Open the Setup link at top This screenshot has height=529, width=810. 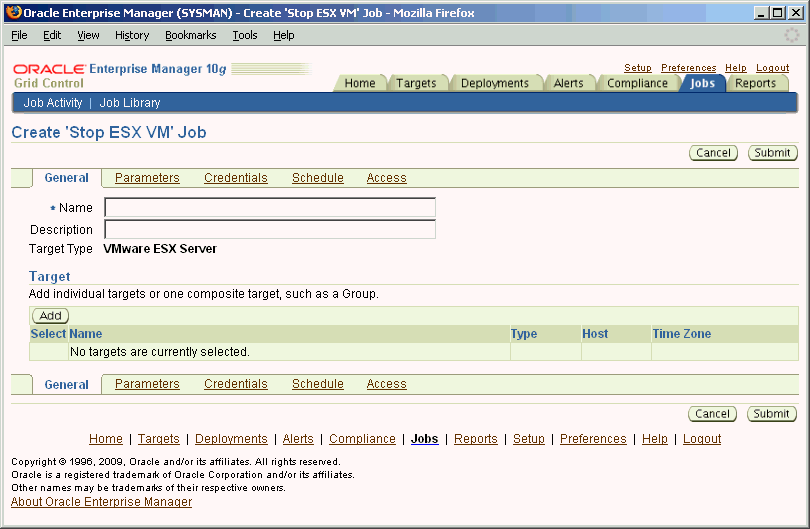pyautogui.click(x=638, y=68)
